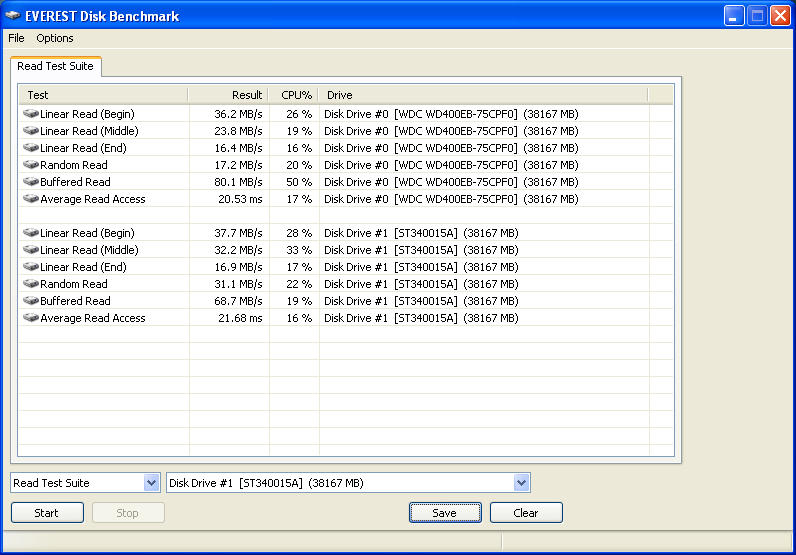796x555 pixels.
Task: Click disk icon of 68.7 MB/s Buffered Read row
Action: (x=31, y=301)
